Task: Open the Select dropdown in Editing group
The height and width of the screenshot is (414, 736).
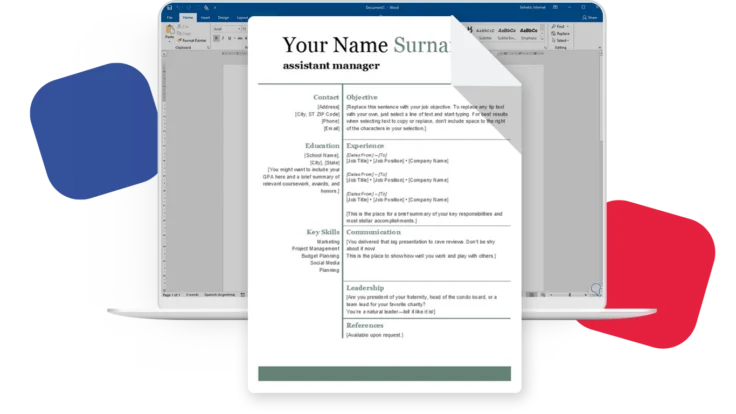Action: click(560, 40)
